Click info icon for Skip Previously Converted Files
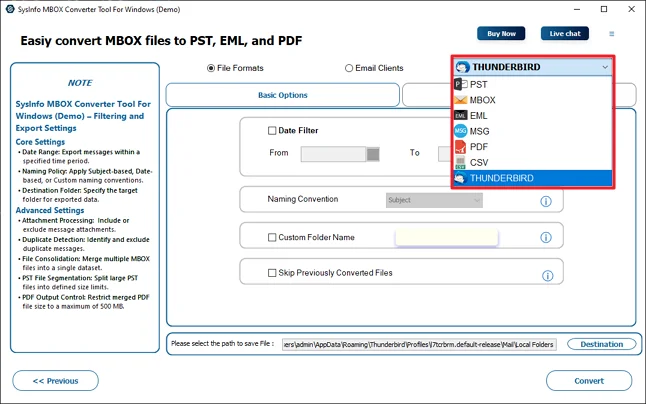 tap(547, 275)
